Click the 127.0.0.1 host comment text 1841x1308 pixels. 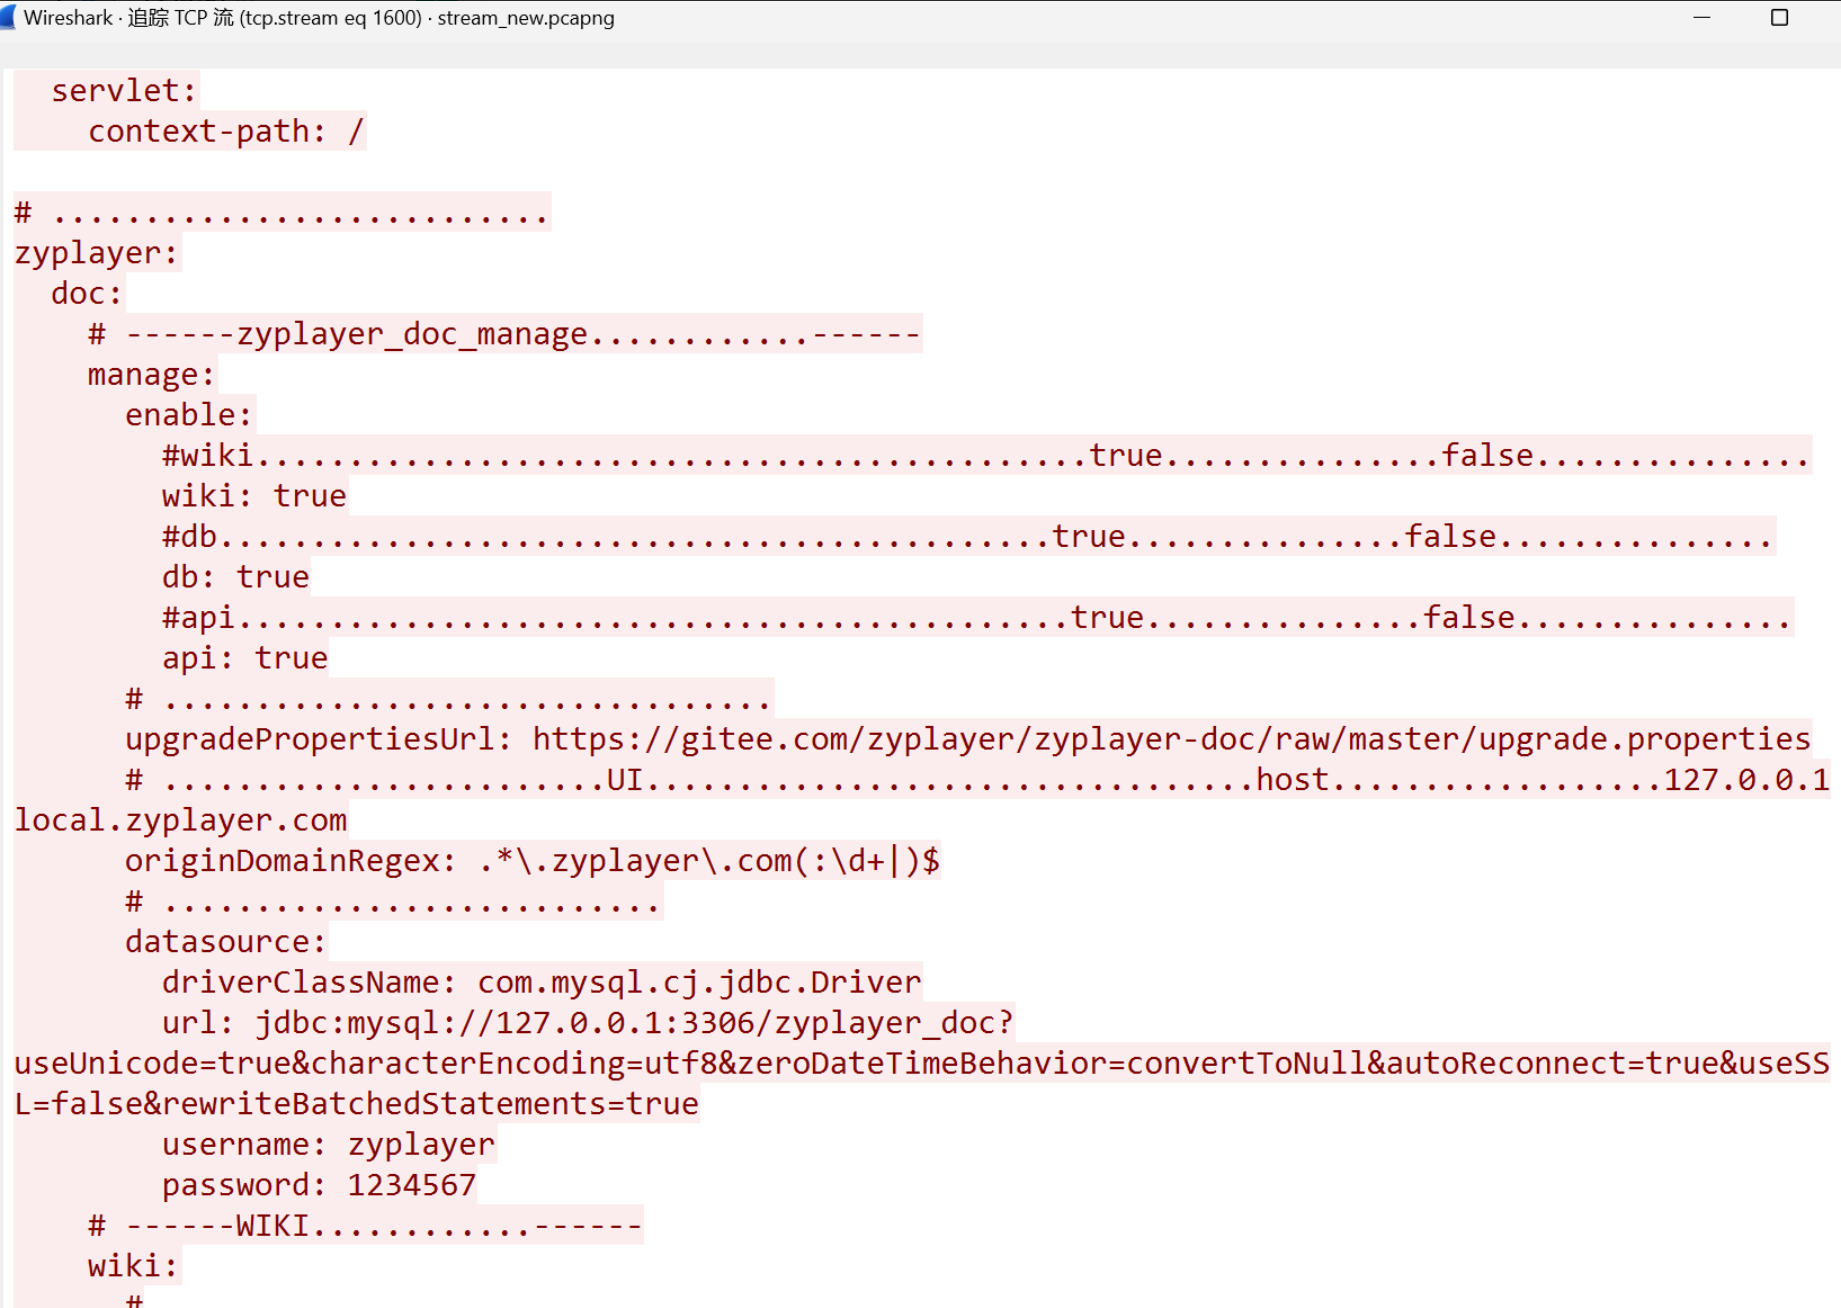[1746, 780]
